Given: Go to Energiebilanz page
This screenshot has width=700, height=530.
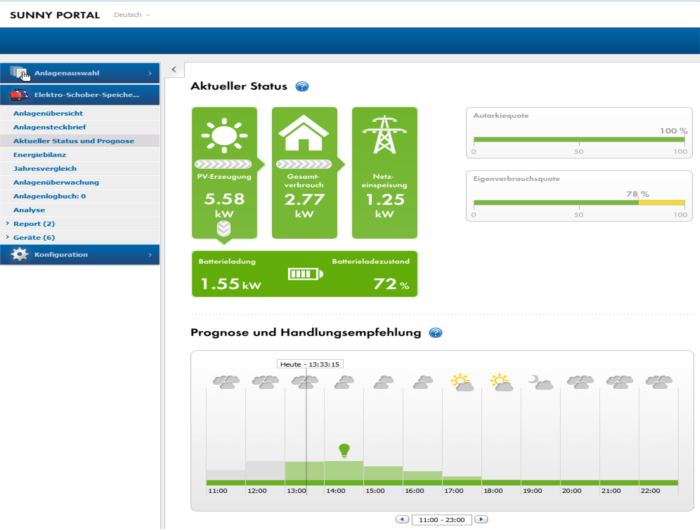Looking at the screenshot, I should coord(41,155).
